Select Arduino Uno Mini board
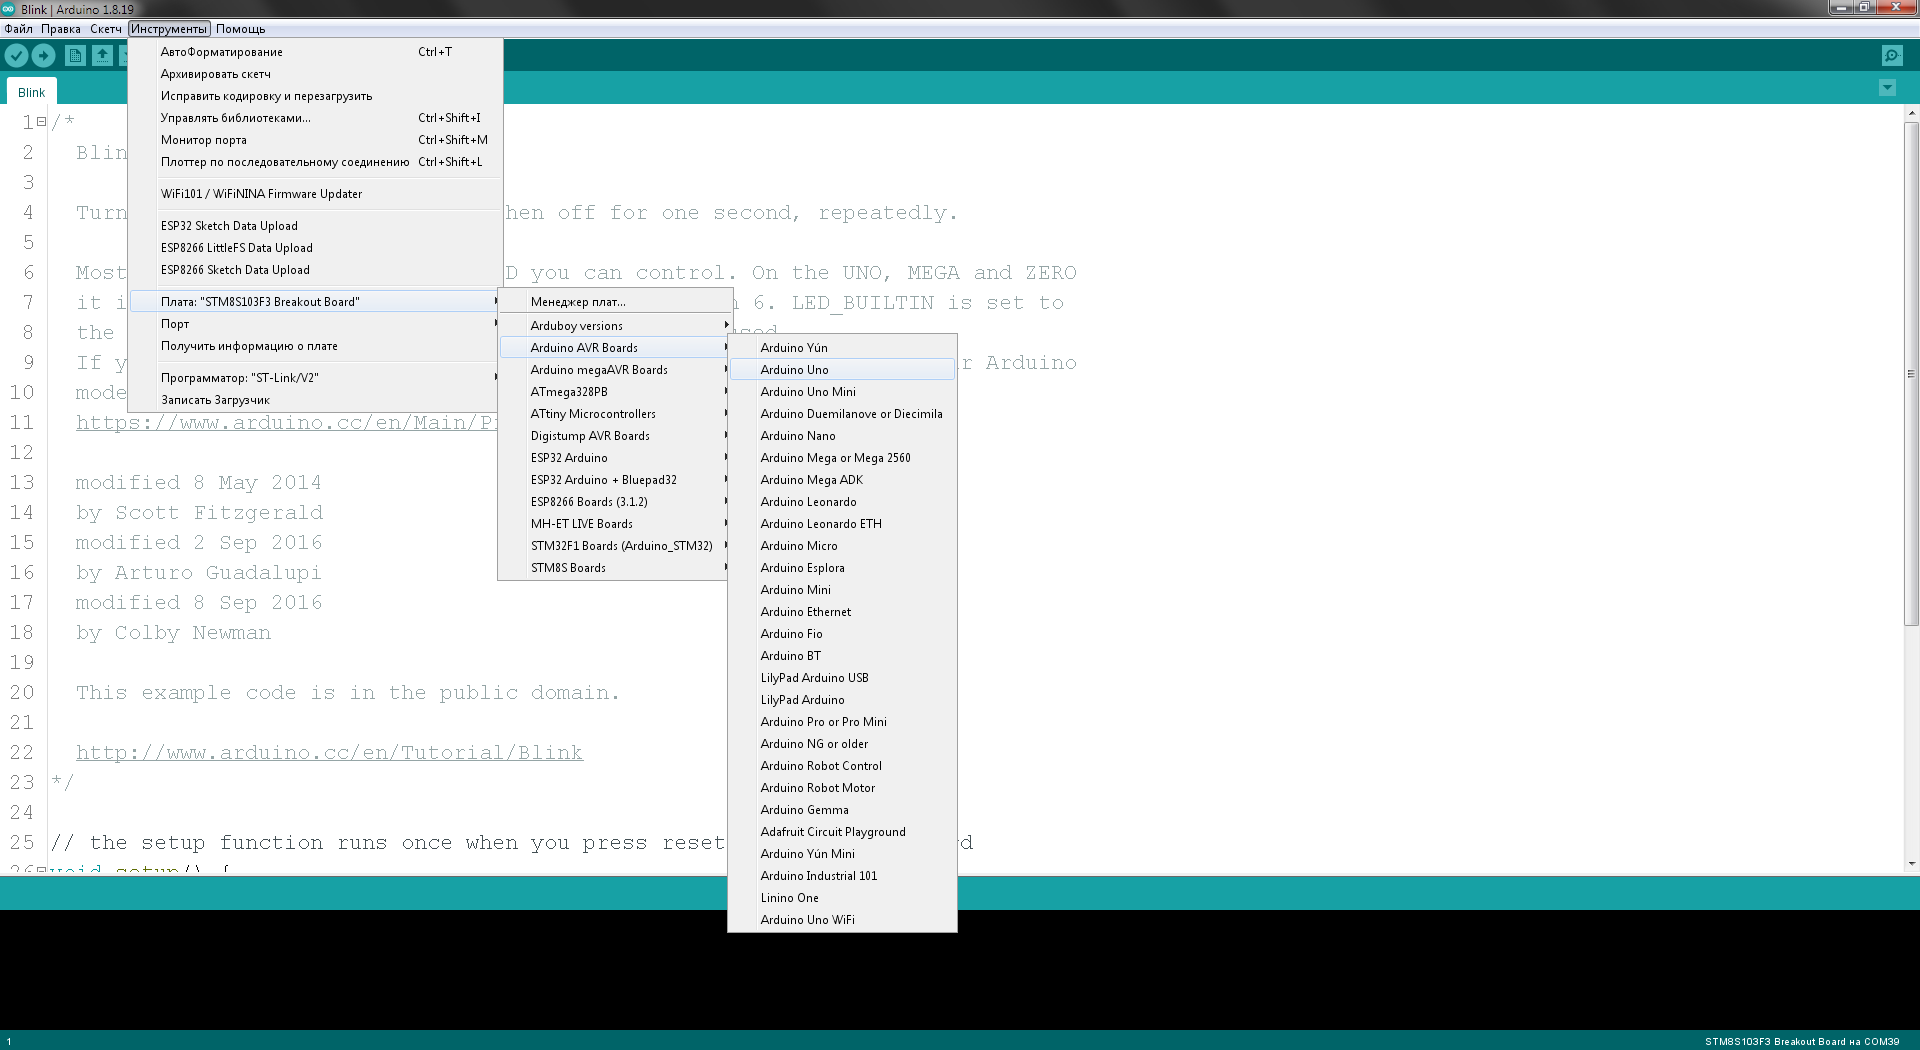The height and width of the screenshot is (1050, 1920). (x=842, y=392)
